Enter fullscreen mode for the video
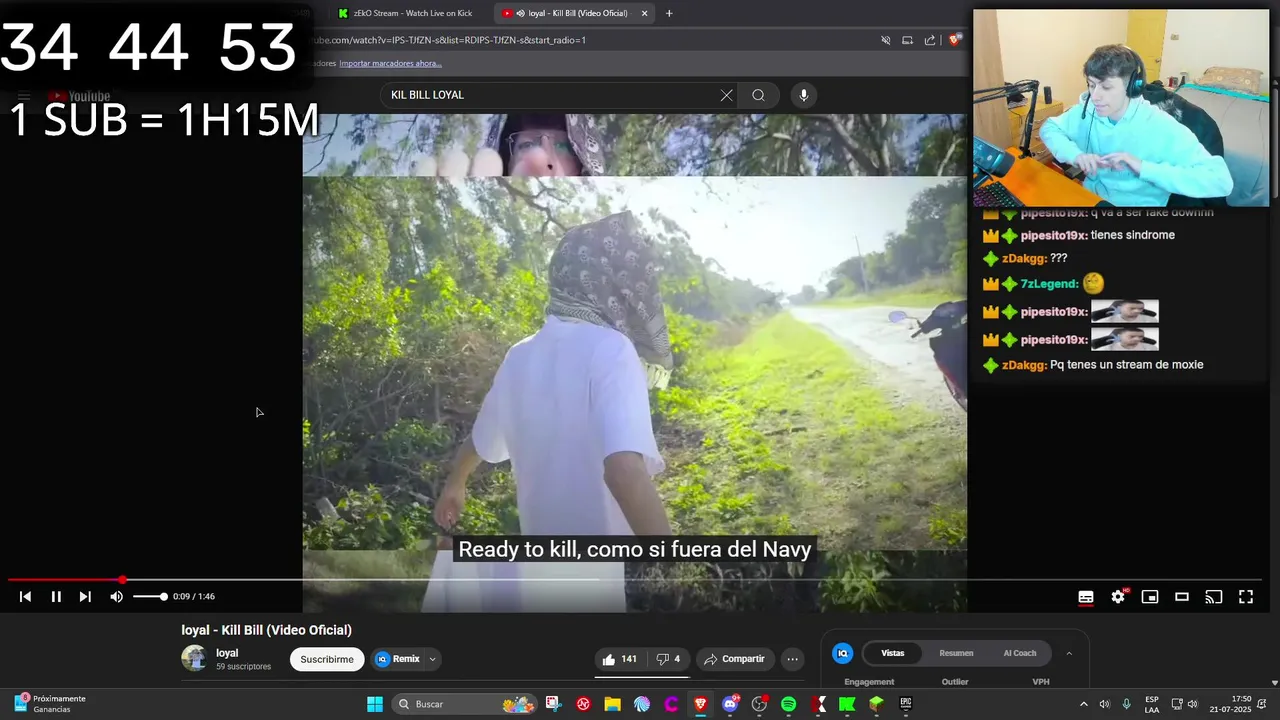 [x=1246, y=597]
